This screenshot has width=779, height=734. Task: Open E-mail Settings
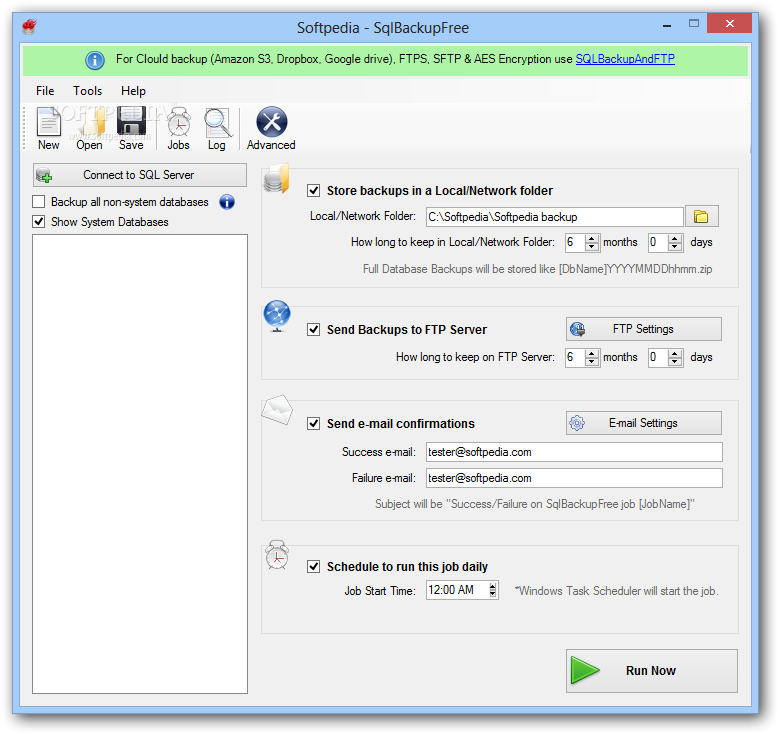click(644, 423)
